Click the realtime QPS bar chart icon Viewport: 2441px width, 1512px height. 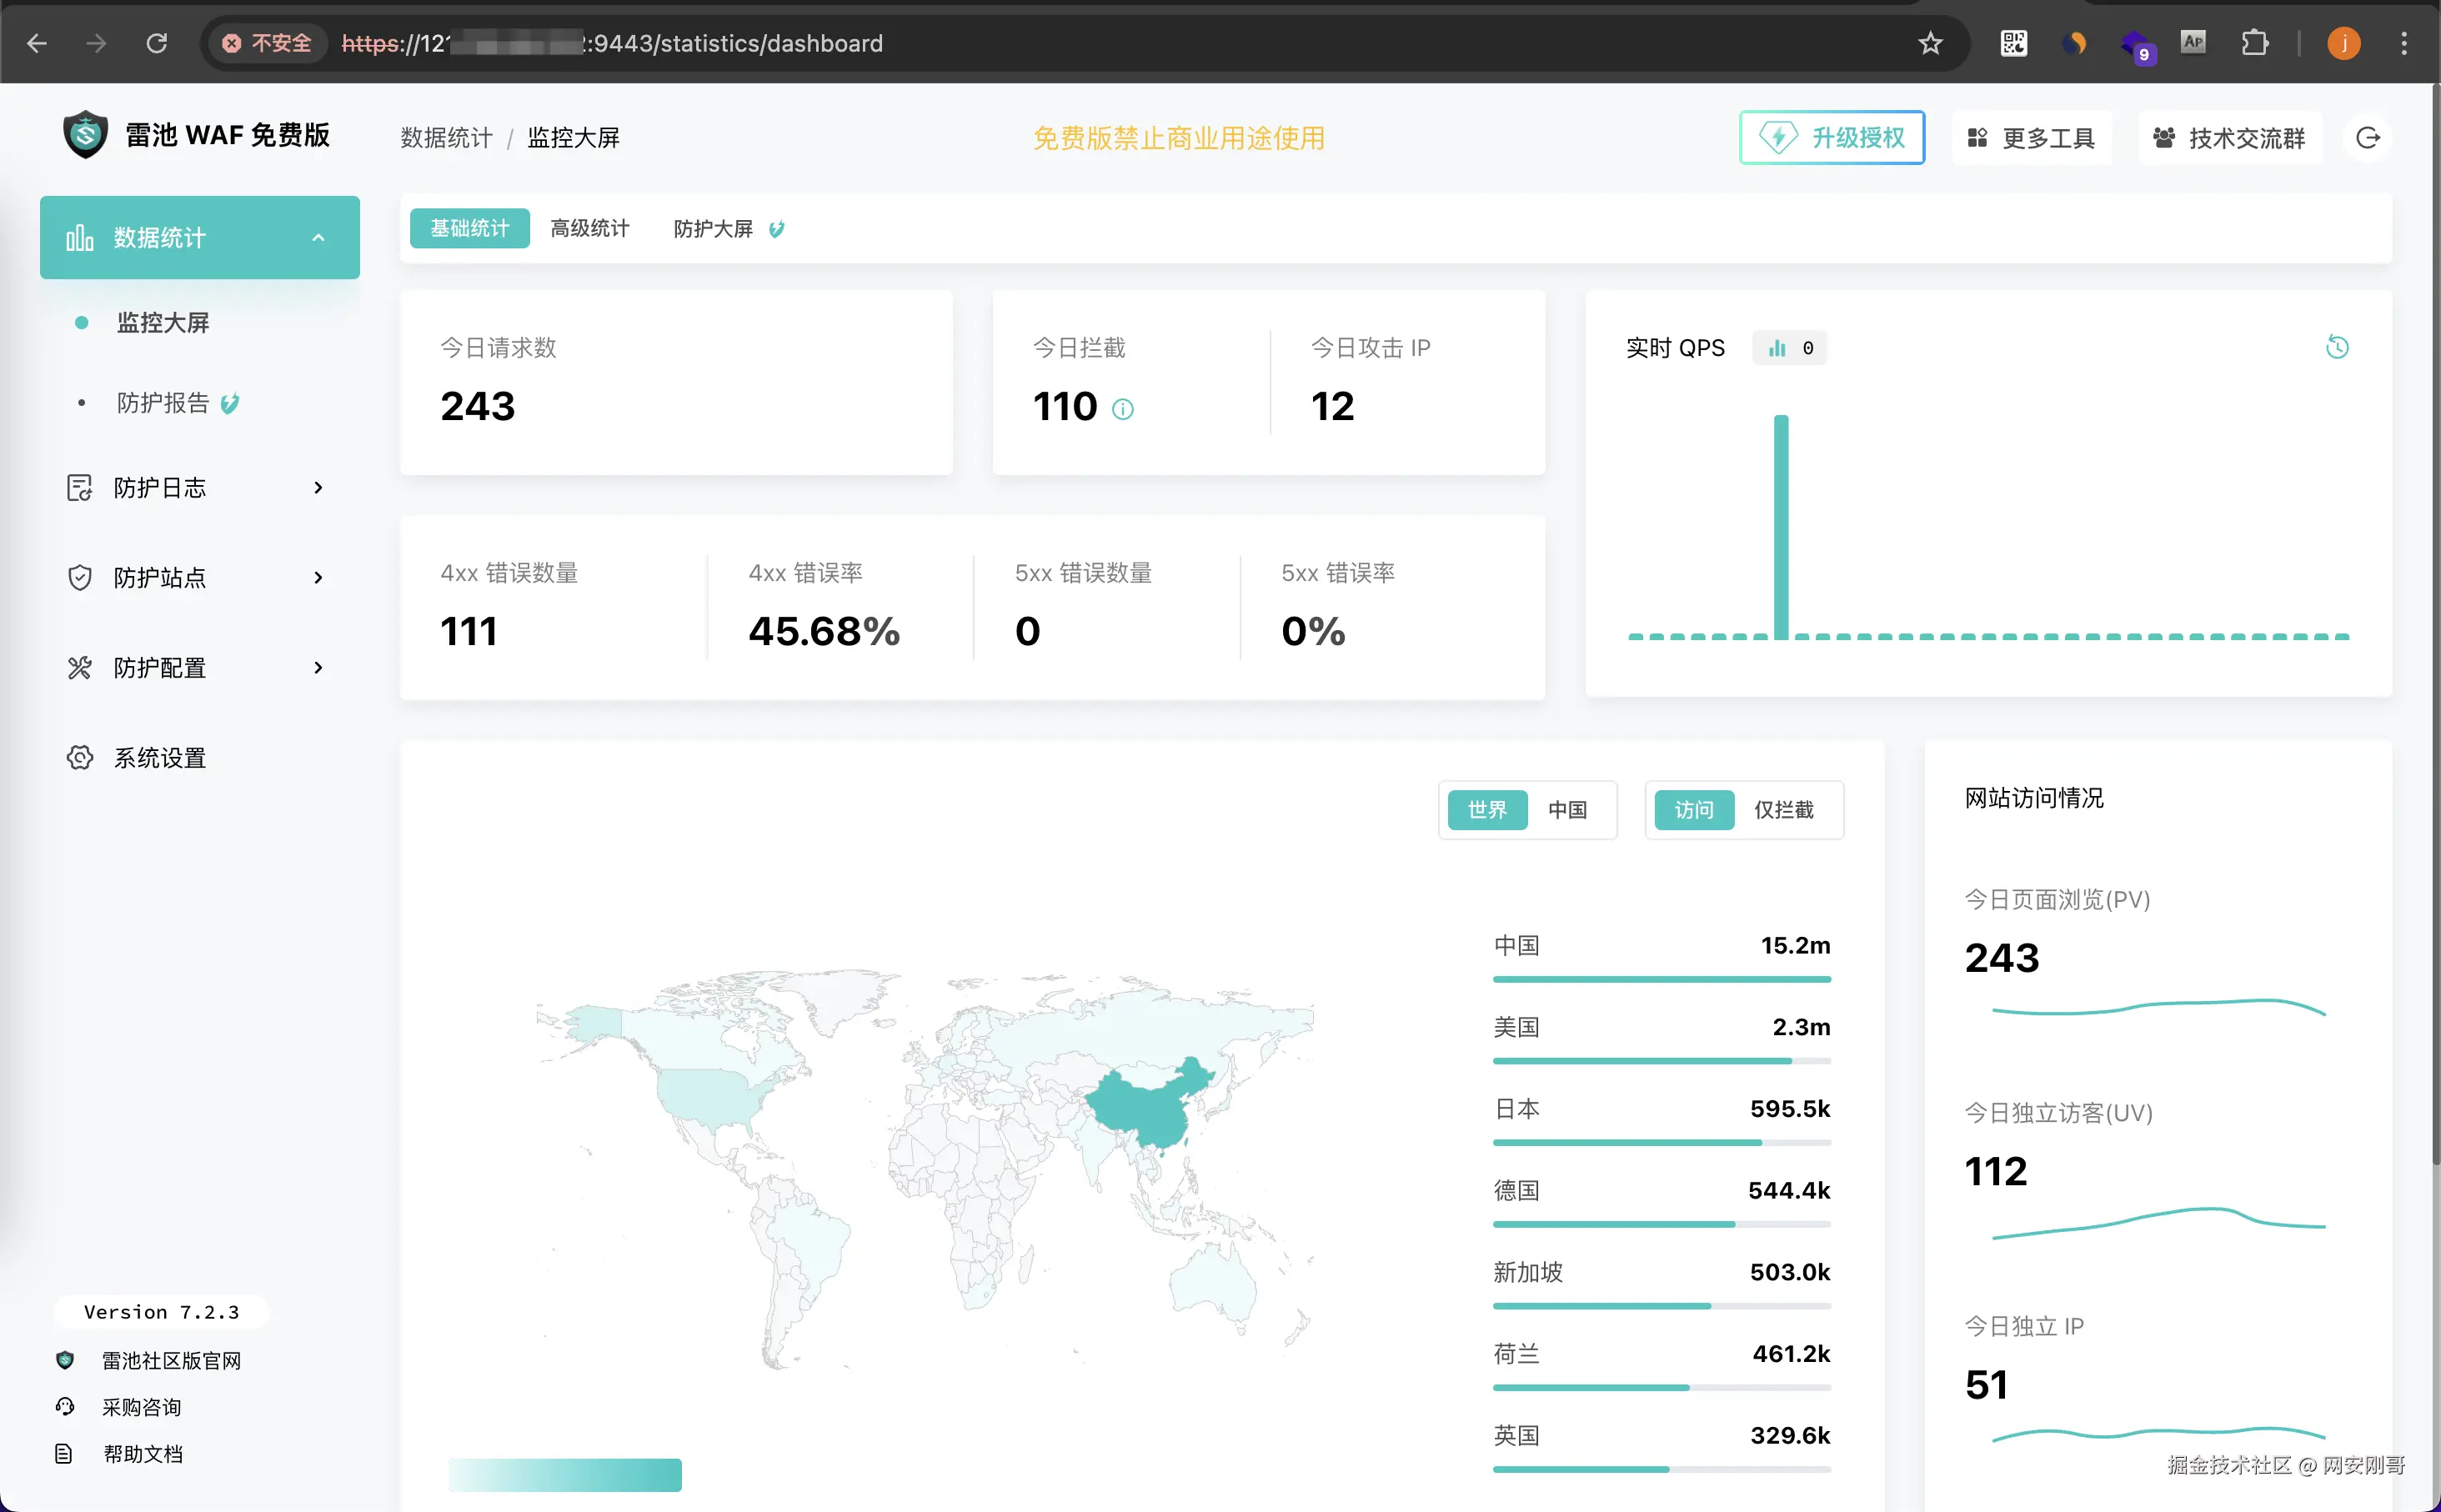[1777, 348]
